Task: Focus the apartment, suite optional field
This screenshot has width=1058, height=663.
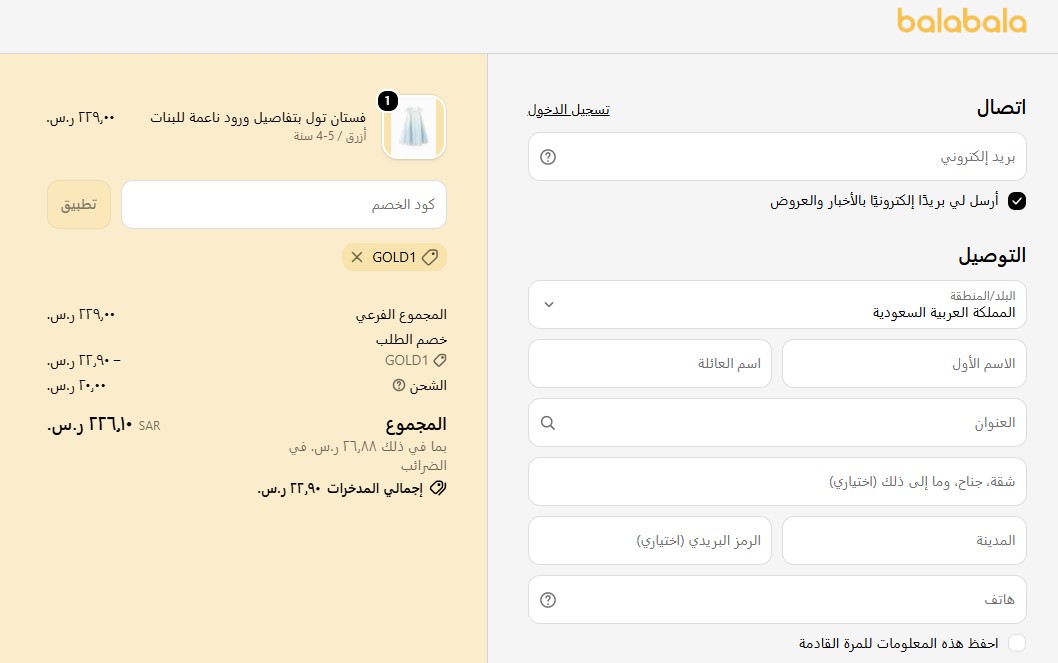Action: pyautogui.click(x=777, y=482)
